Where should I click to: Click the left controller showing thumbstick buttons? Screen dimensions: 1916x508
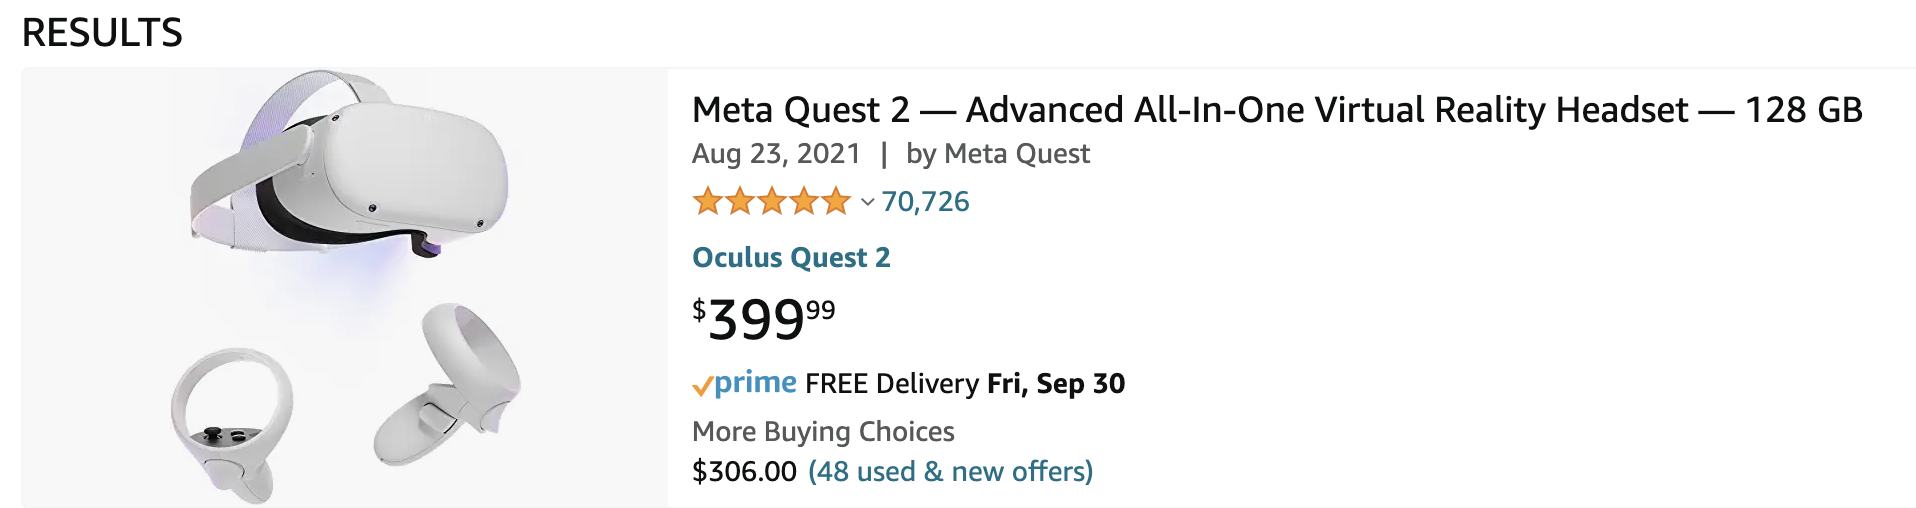click(232, 420)
